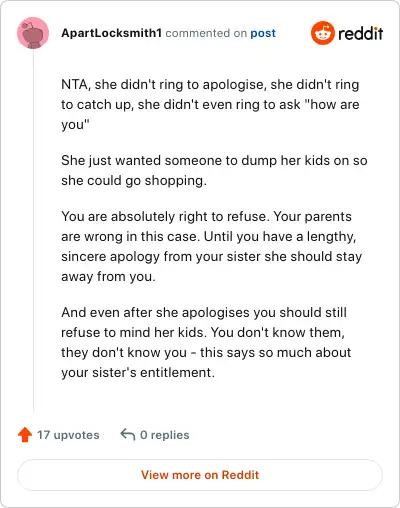Click the 'commented on' gray text
This screenshot has height=508, width=400.
[206, 33]
